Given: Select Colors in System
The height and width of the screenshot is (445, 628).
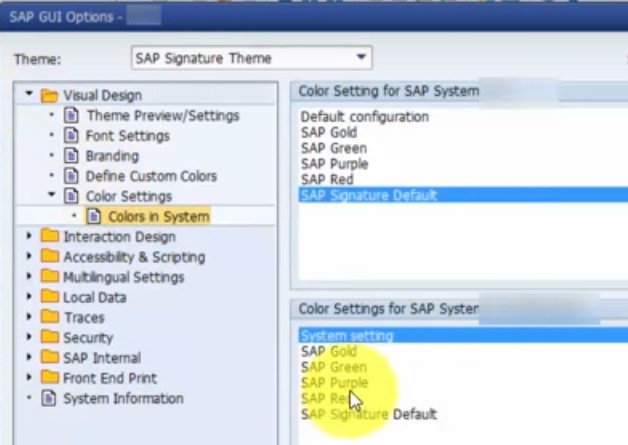Looking at the screenshot, I should (x=159, y=216).
